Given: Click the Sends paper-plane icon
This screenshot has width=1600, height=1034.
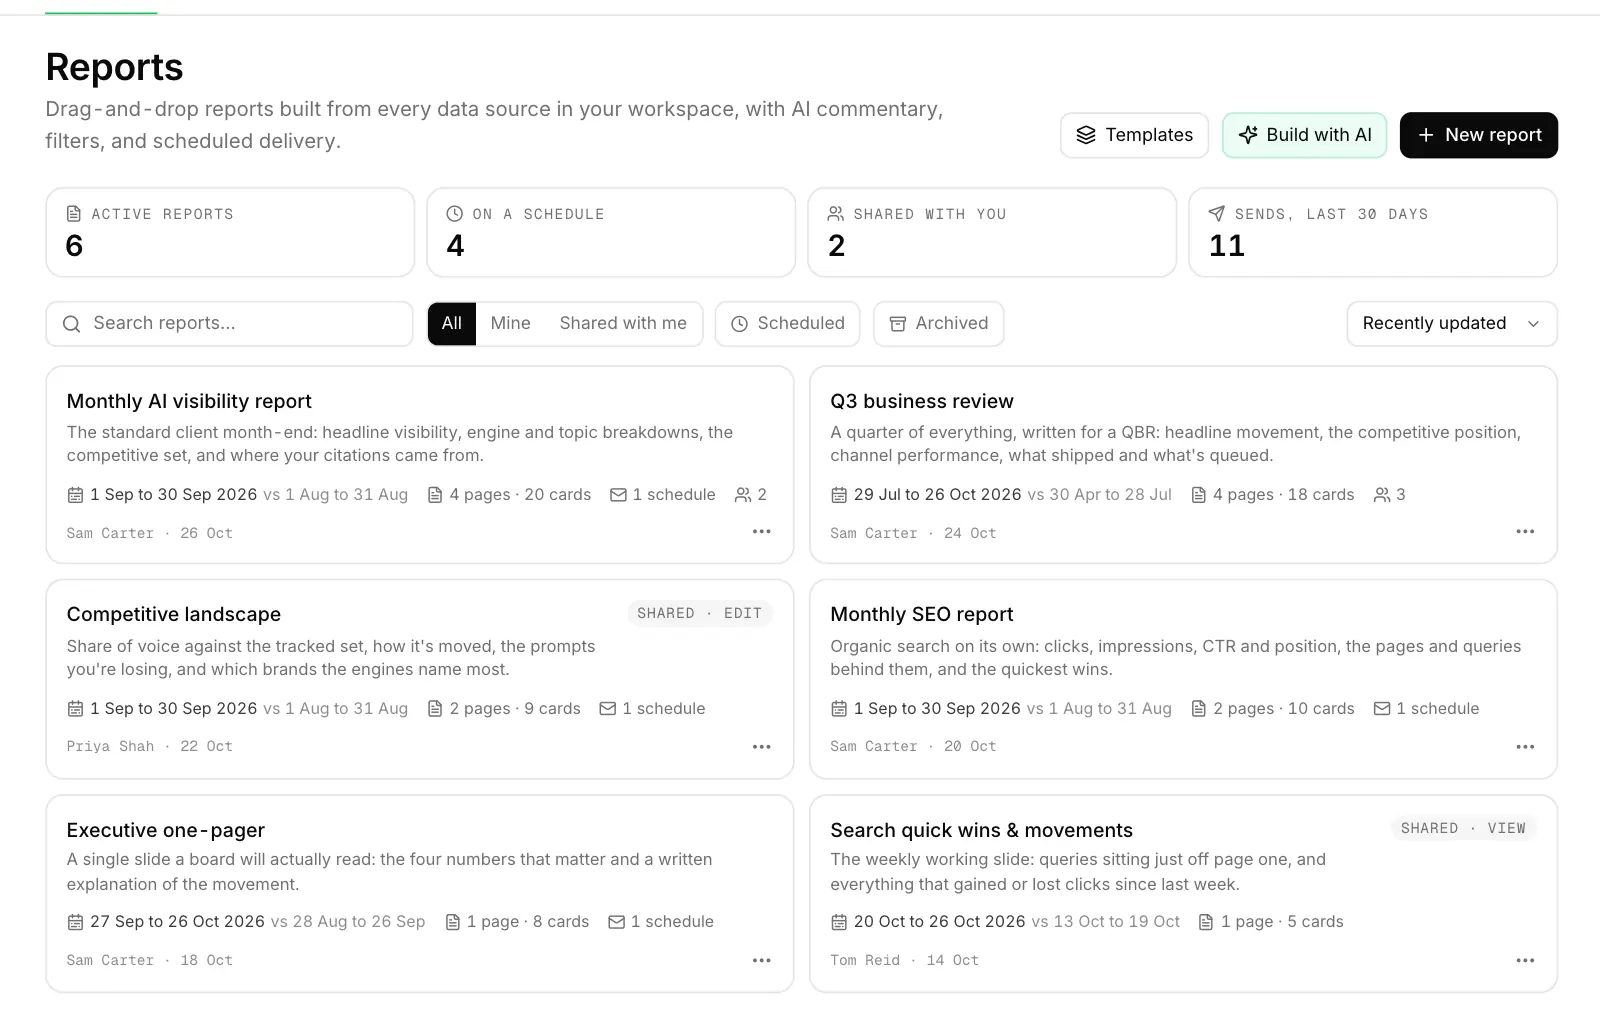Looking at the screenshot, I should (1216, 214).
